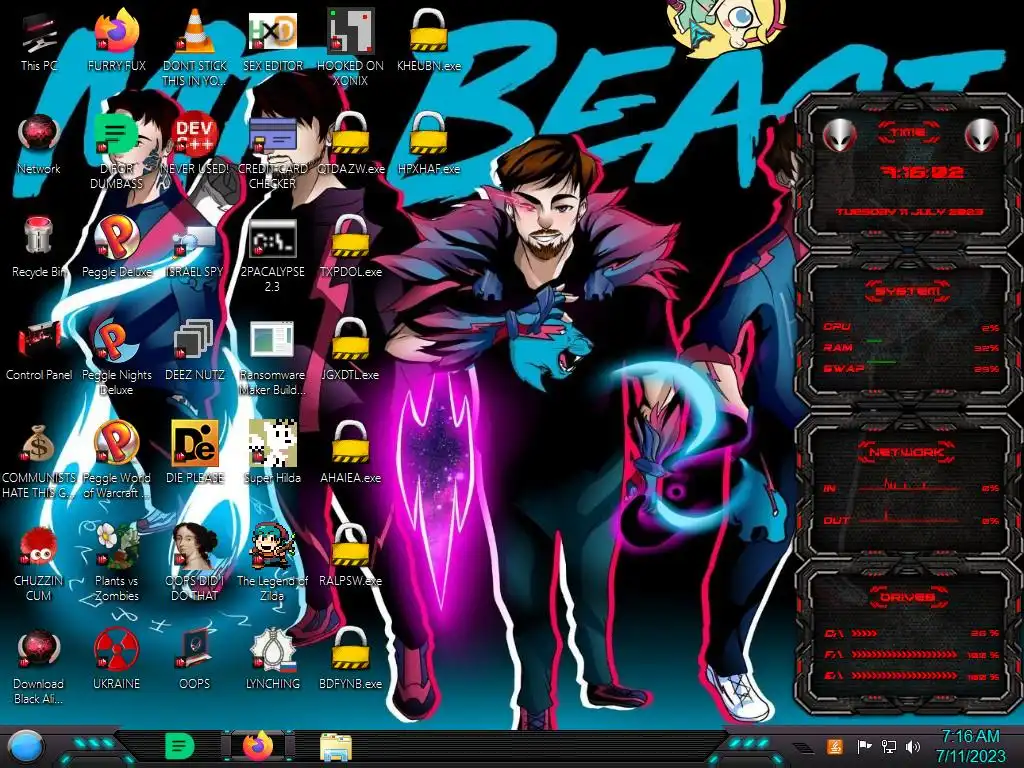Select the Peggle Nights Deluxe shortcut
The height and width of the screenshot is (768, 1024).
click(116, 358)
